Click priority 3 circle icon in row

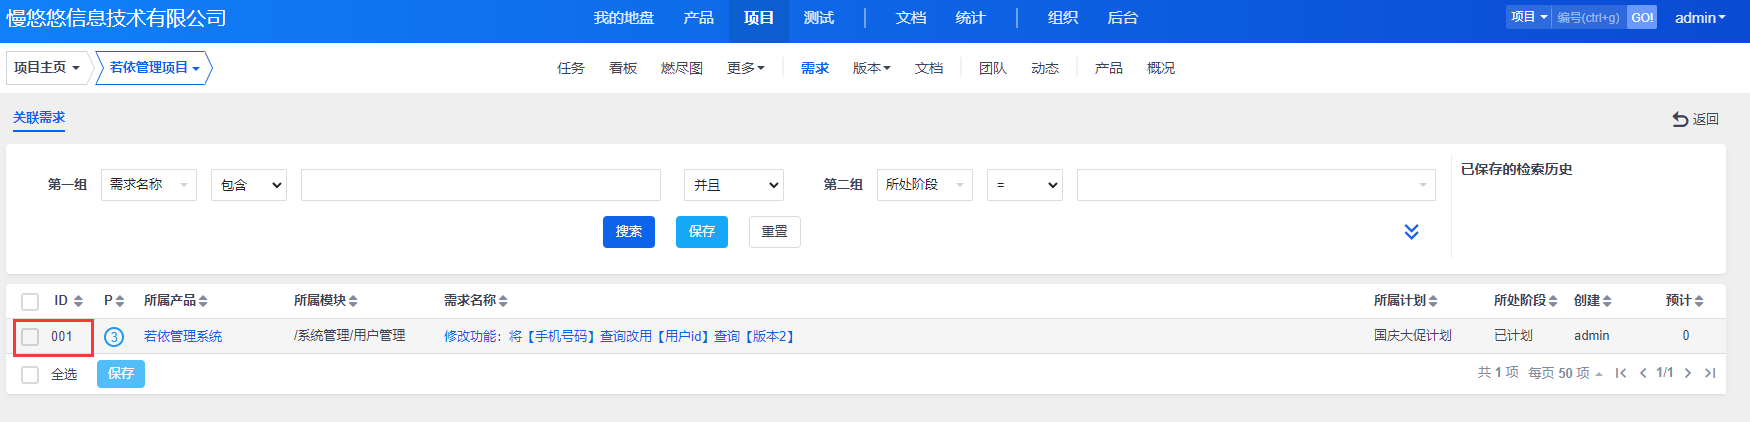114,337
